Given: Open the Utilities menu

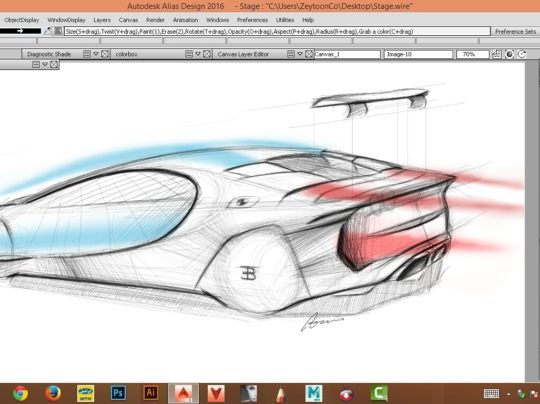Looking at the screenshot, I should pyautogui.click(x=285, y=20).
